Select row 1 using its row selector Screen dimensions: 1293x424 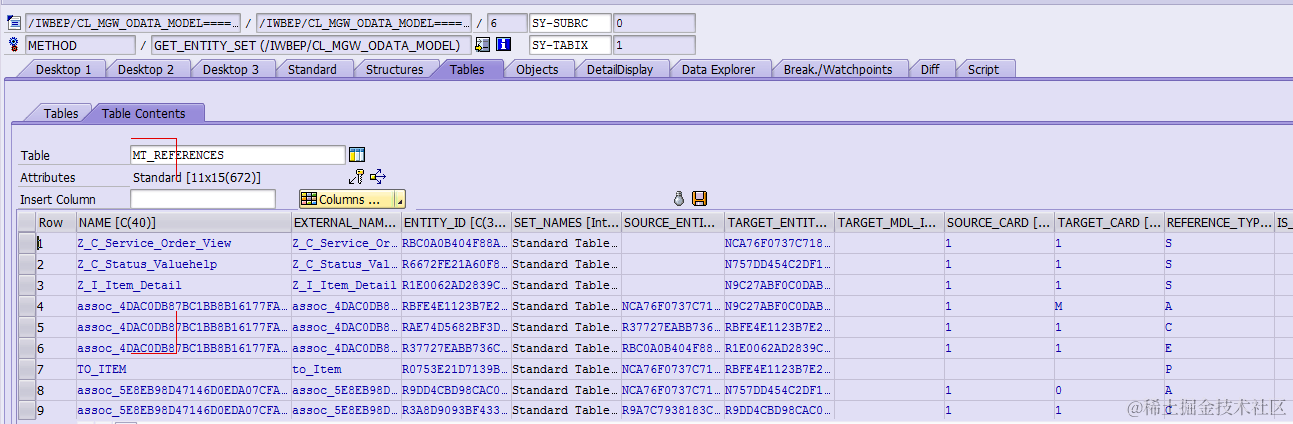(x=27, y=243)
